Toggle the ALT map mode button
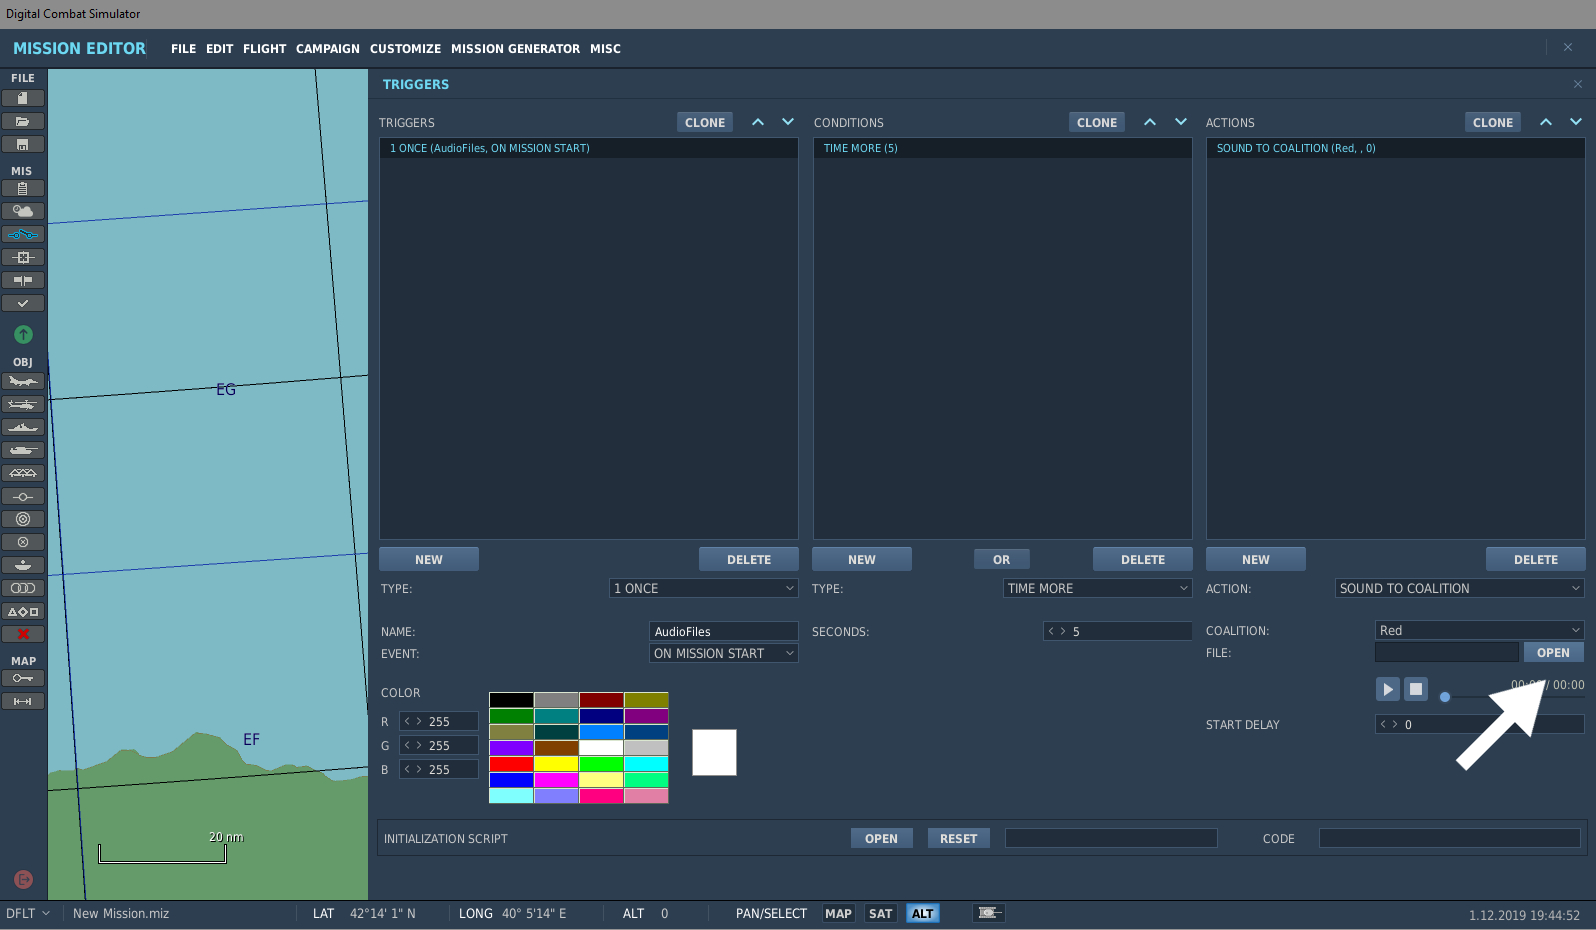This screenshot has width=1596, height=930. click(x=922, y=913)
